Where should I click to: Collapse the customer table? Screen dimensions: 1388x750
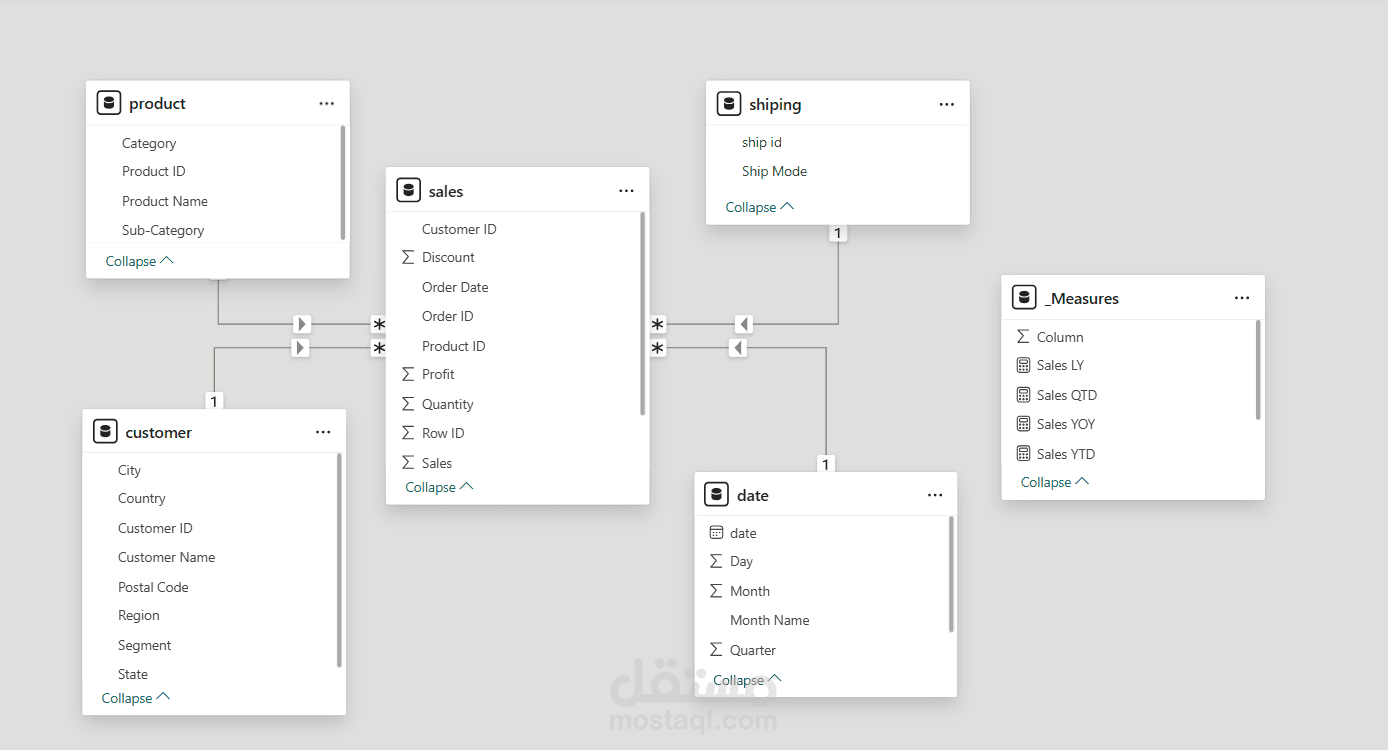[135, 698]
